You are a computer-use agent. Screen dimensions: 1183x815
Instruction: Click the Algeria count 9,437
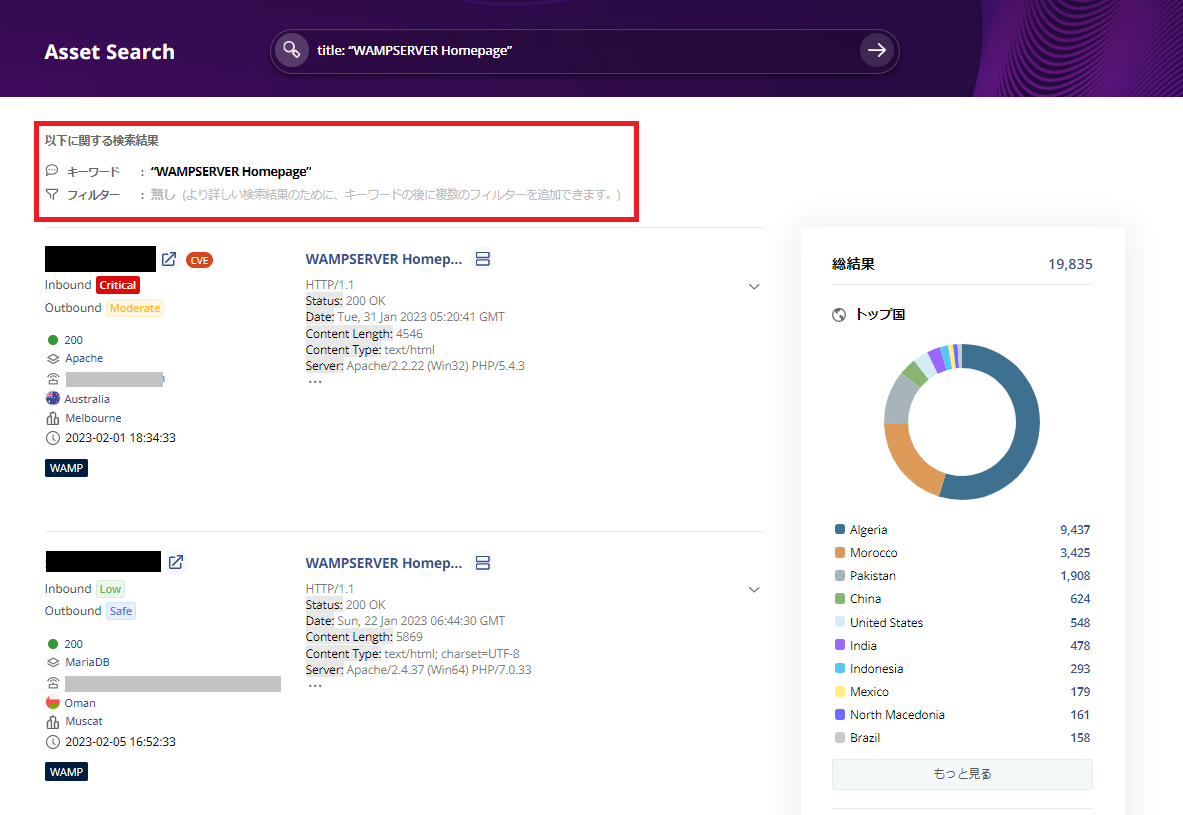coord(1075,530)
